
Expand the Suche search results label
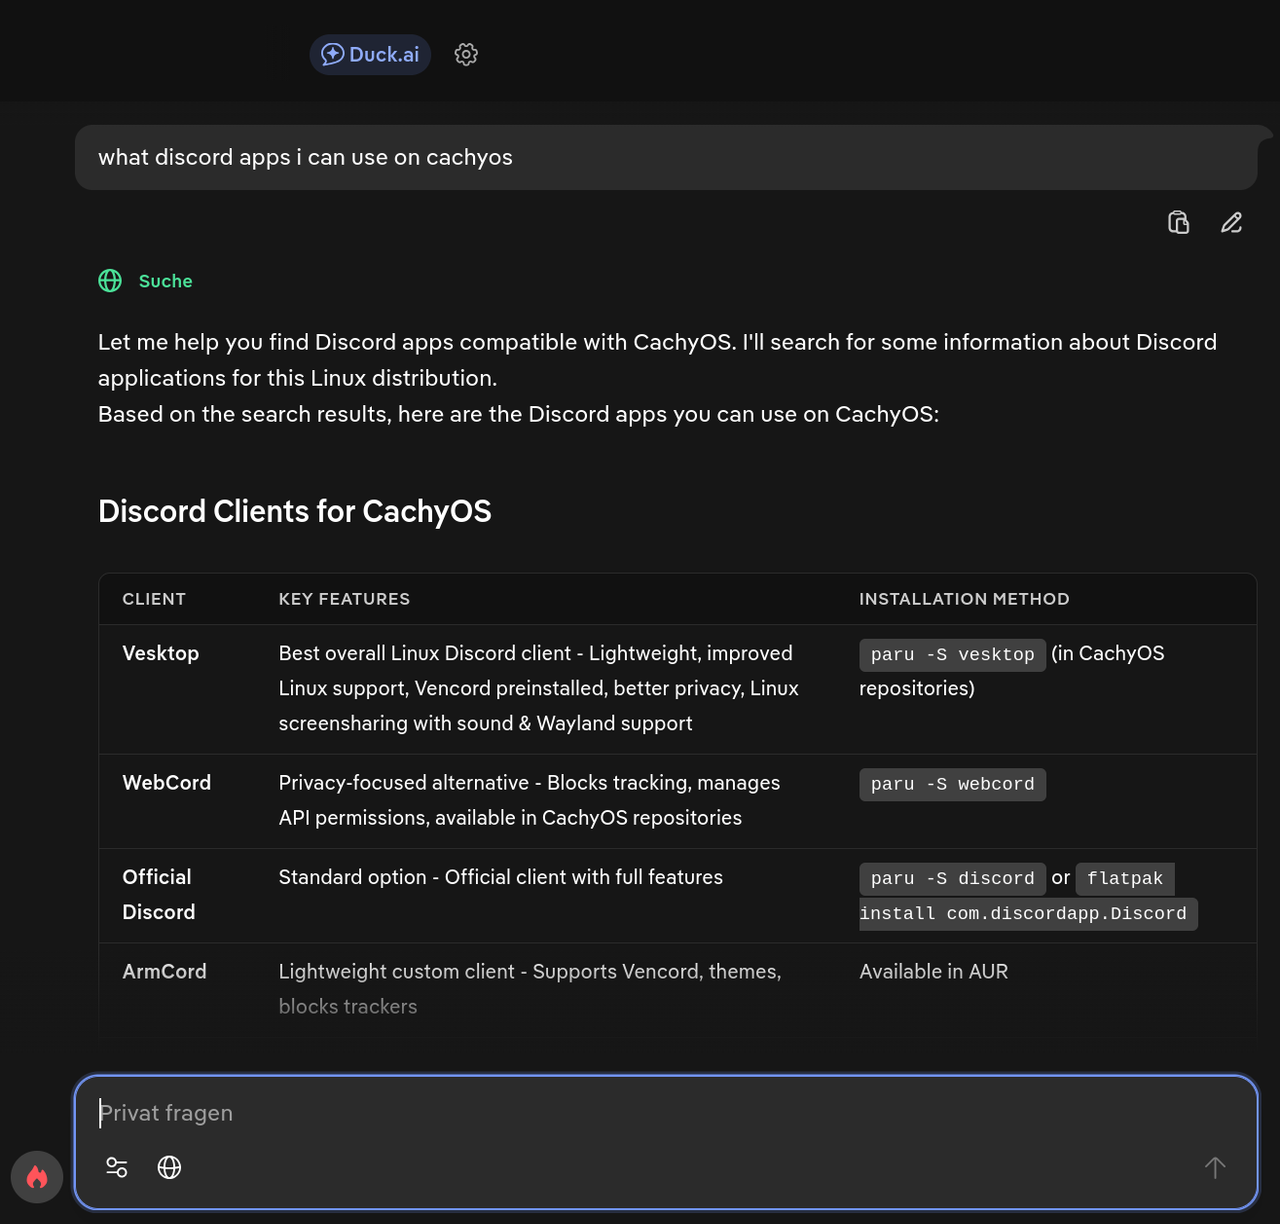(x=165, y=282)
